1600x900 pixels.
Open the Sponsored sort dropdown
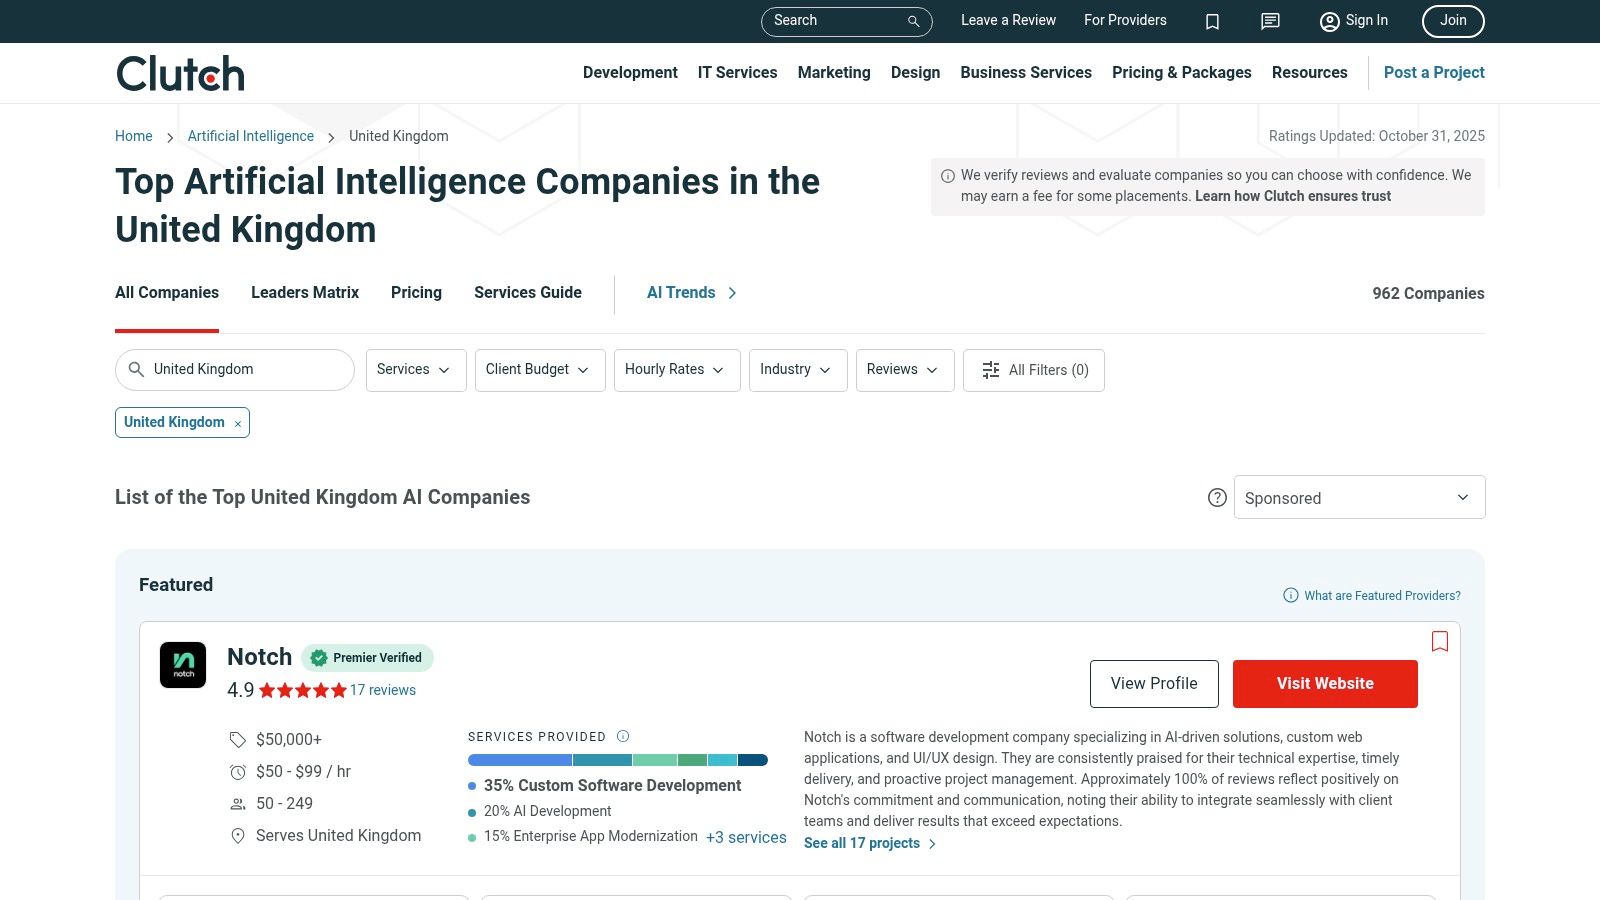click(x=1359, y=497)
